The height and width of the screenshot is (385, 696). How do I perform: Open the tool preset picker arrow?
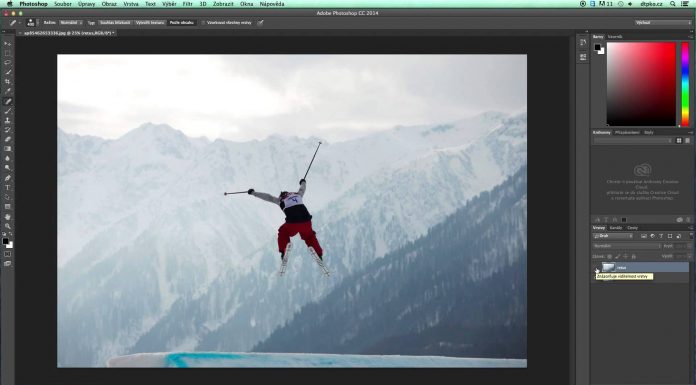[x=20, y=23]
